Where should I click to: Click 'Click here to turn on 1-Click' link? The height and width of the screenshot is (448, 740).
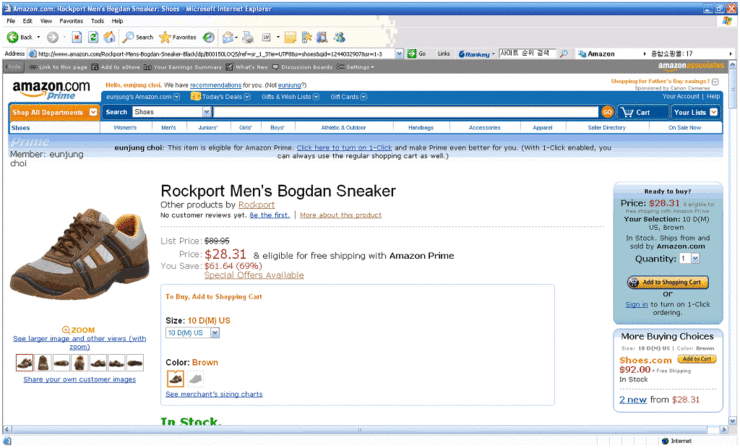344,148
